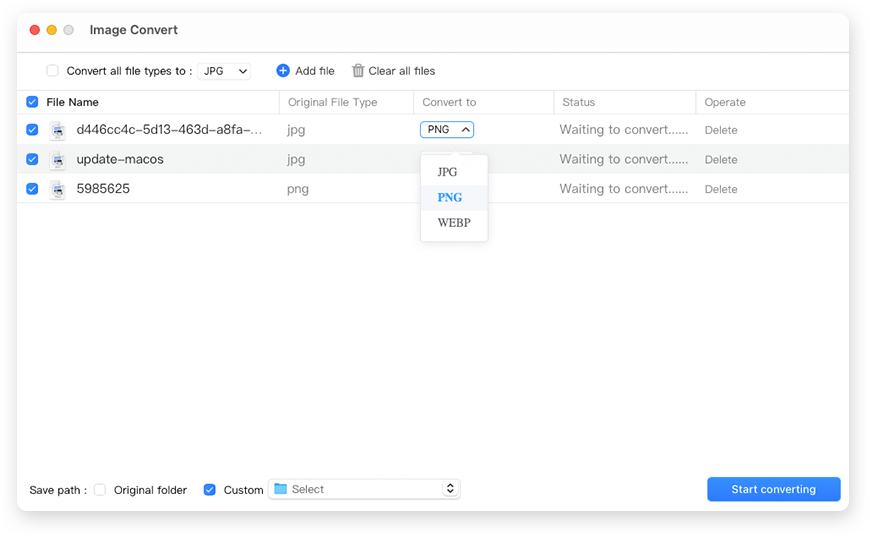Open the JPG convert-all format dropdown
The width and height of the screenshot is (870, 536).
click(x=223, y=71)
